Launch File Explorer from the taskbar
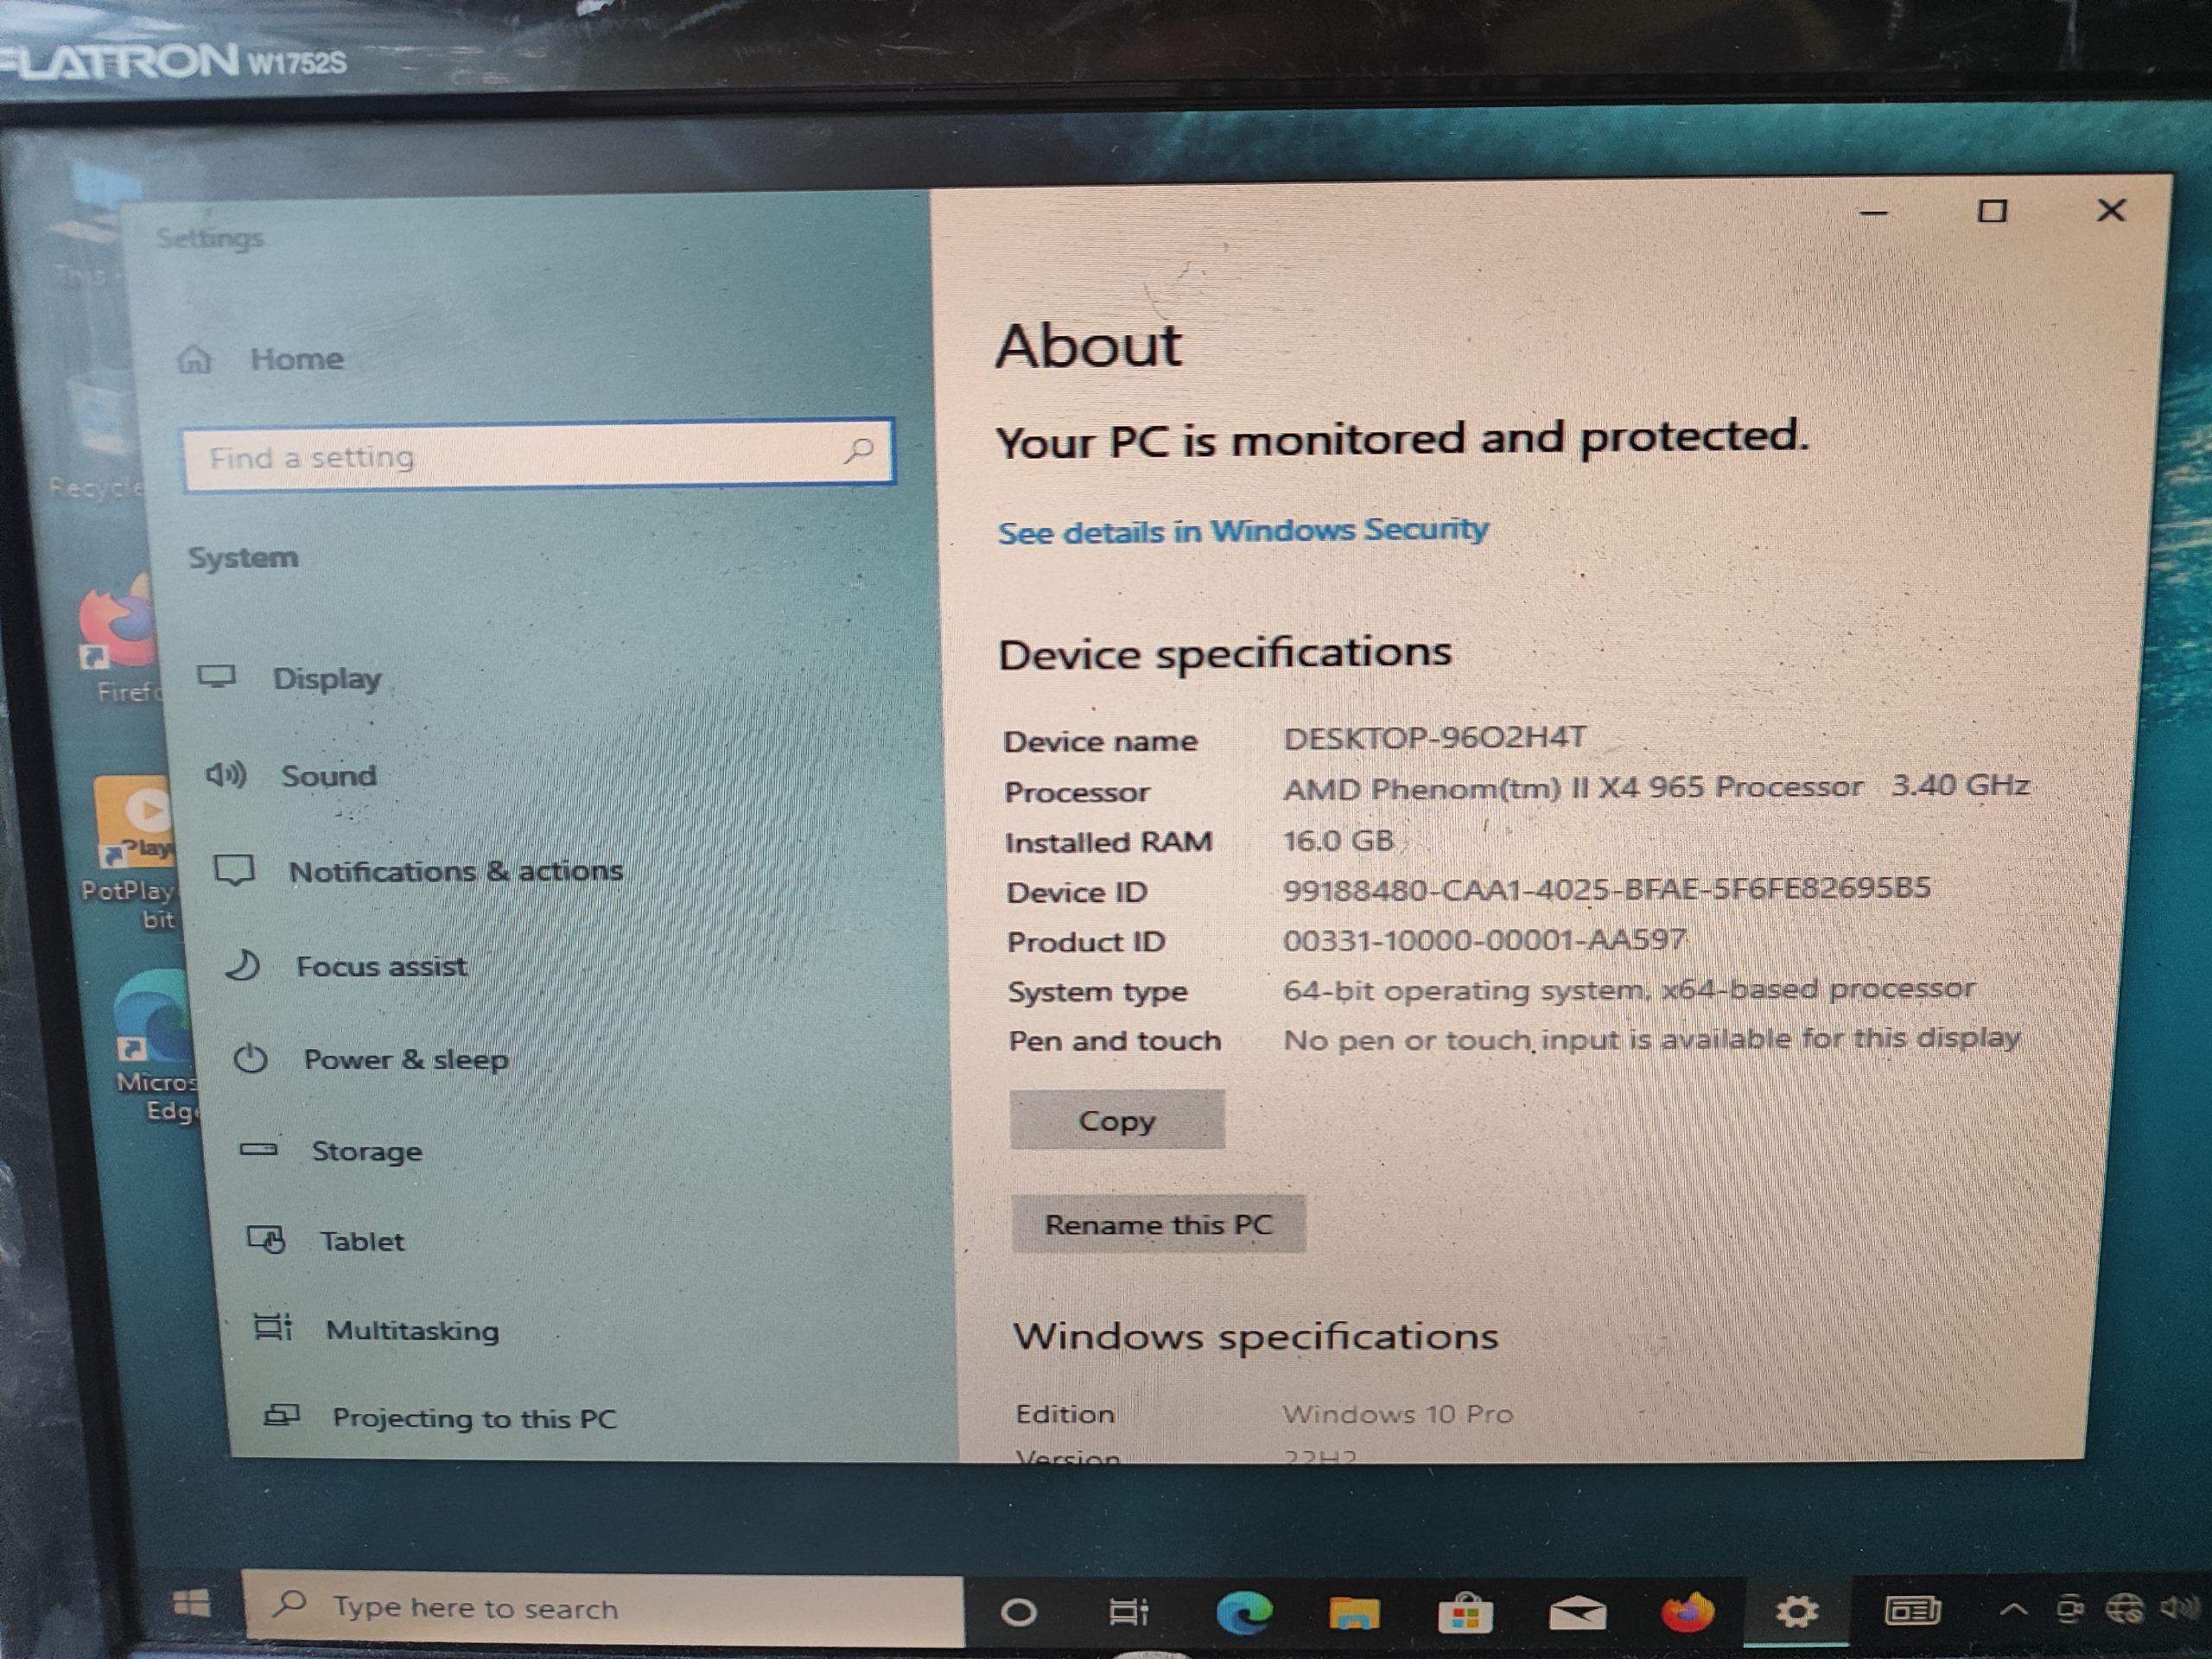The image size is (2212, 1659). (1353, 1613)
